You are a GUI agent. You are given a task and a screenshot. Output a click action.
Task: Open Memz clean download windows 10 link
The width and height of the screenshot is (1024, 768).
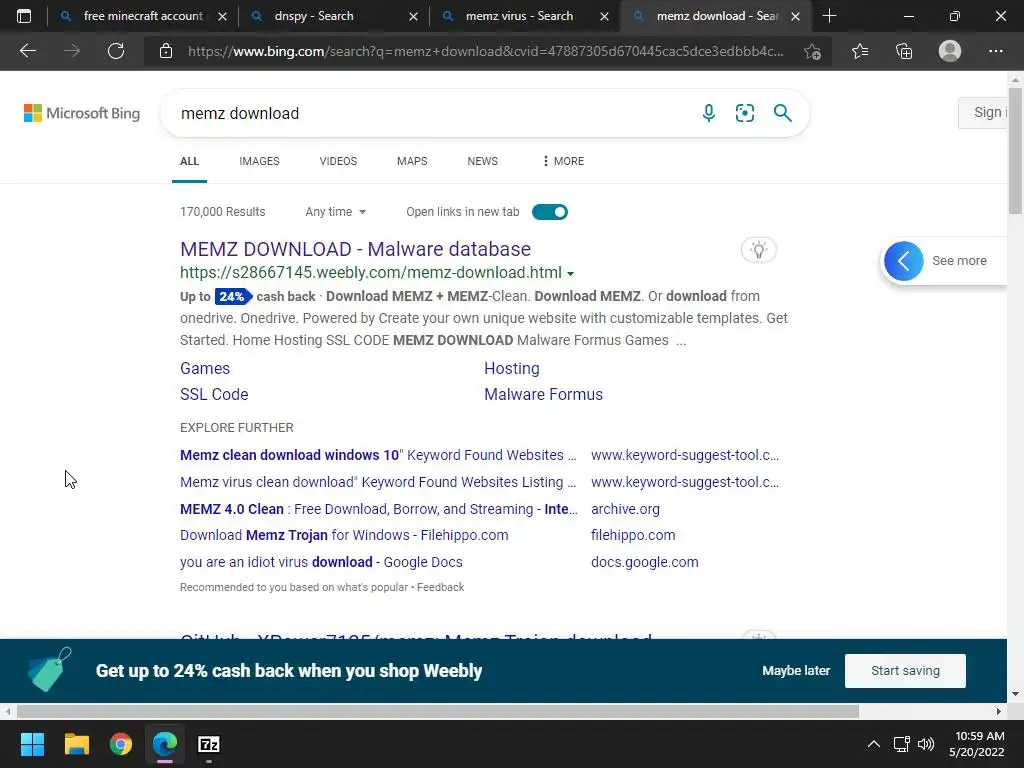click(378, 455)
